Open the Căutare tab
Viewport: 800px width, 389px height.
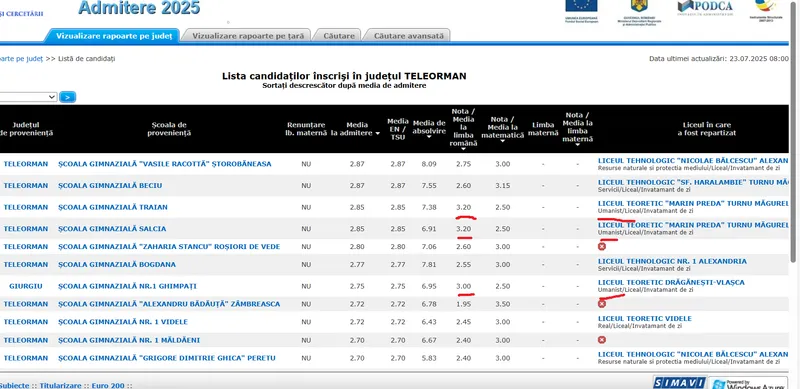click(x=339, y=36)
